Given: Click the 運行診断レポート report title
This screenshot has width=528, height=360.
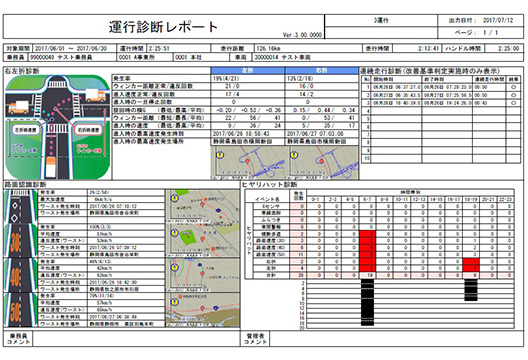Looking at the screenshot, I should [163, 27].
